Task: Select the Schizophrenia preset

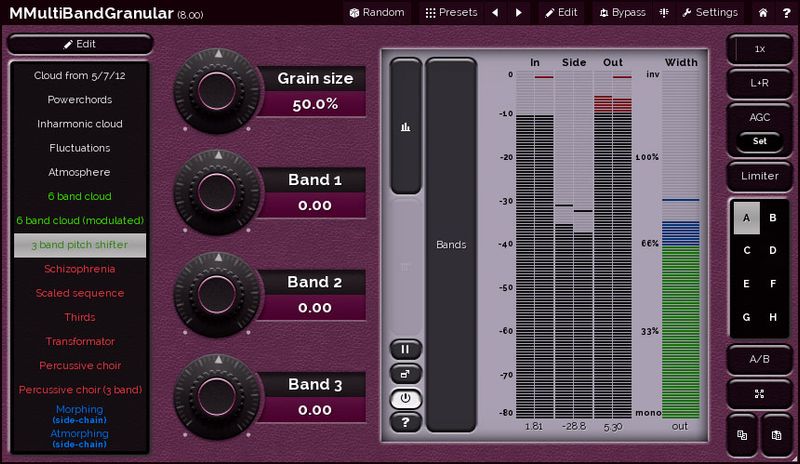Action: [80, 269]
